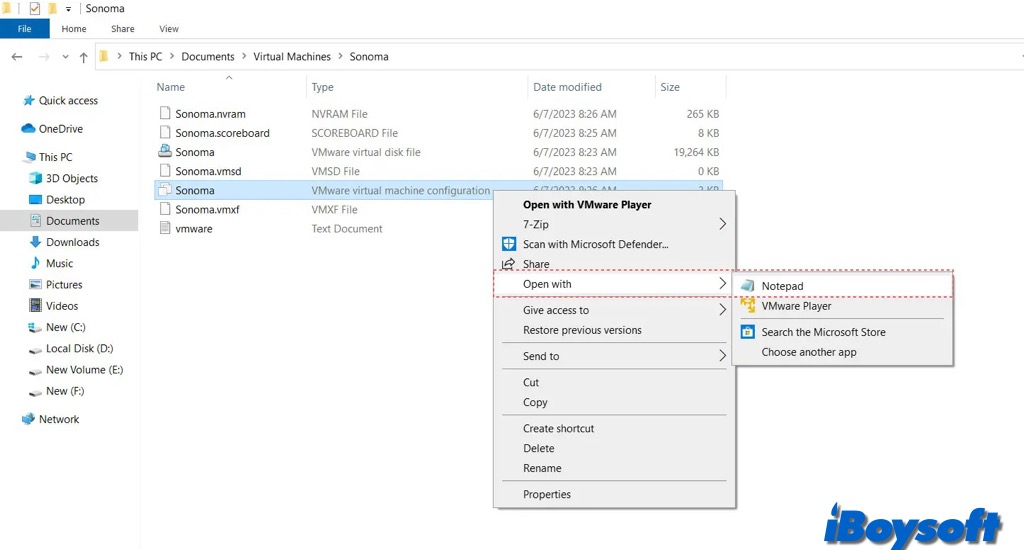
Task: Switch to the View ribbon tab
Action: (x=169, y=29)
